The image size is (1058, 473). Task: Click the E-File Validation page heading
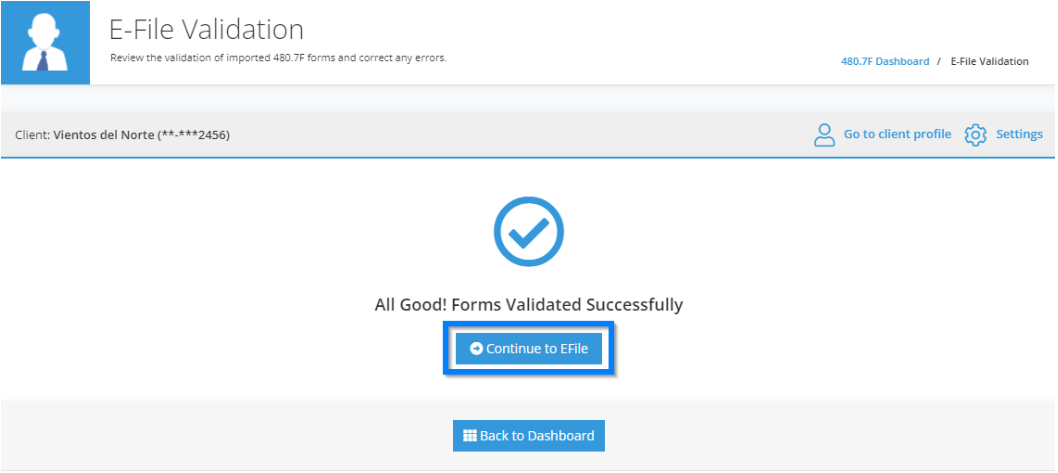pyautogui.click(x=206, y=30)
